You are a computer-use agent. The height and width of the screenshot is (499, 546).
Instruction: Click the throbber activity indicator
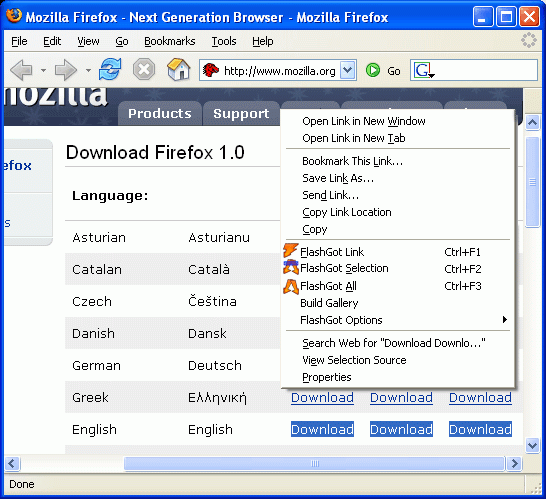529,40
